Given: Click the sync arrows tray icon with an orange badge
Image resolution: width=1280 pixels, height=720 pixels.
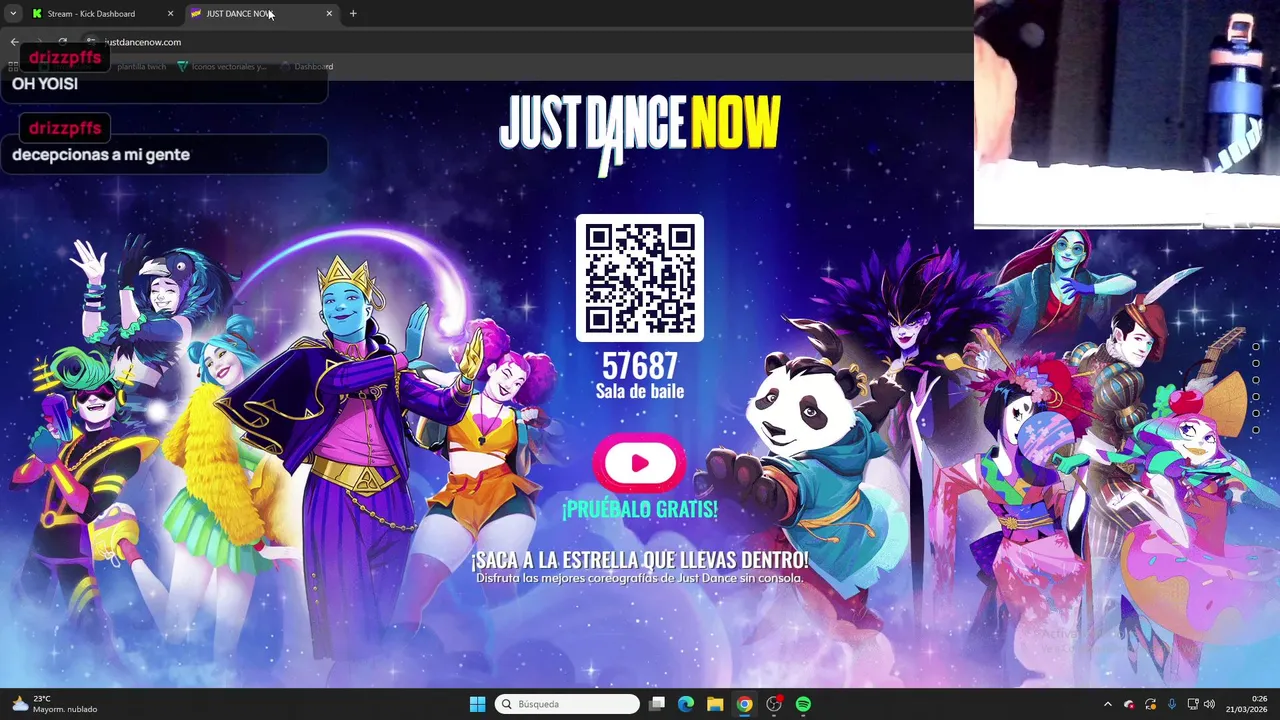Looking at the screenshot, I should coord(1151,704).
